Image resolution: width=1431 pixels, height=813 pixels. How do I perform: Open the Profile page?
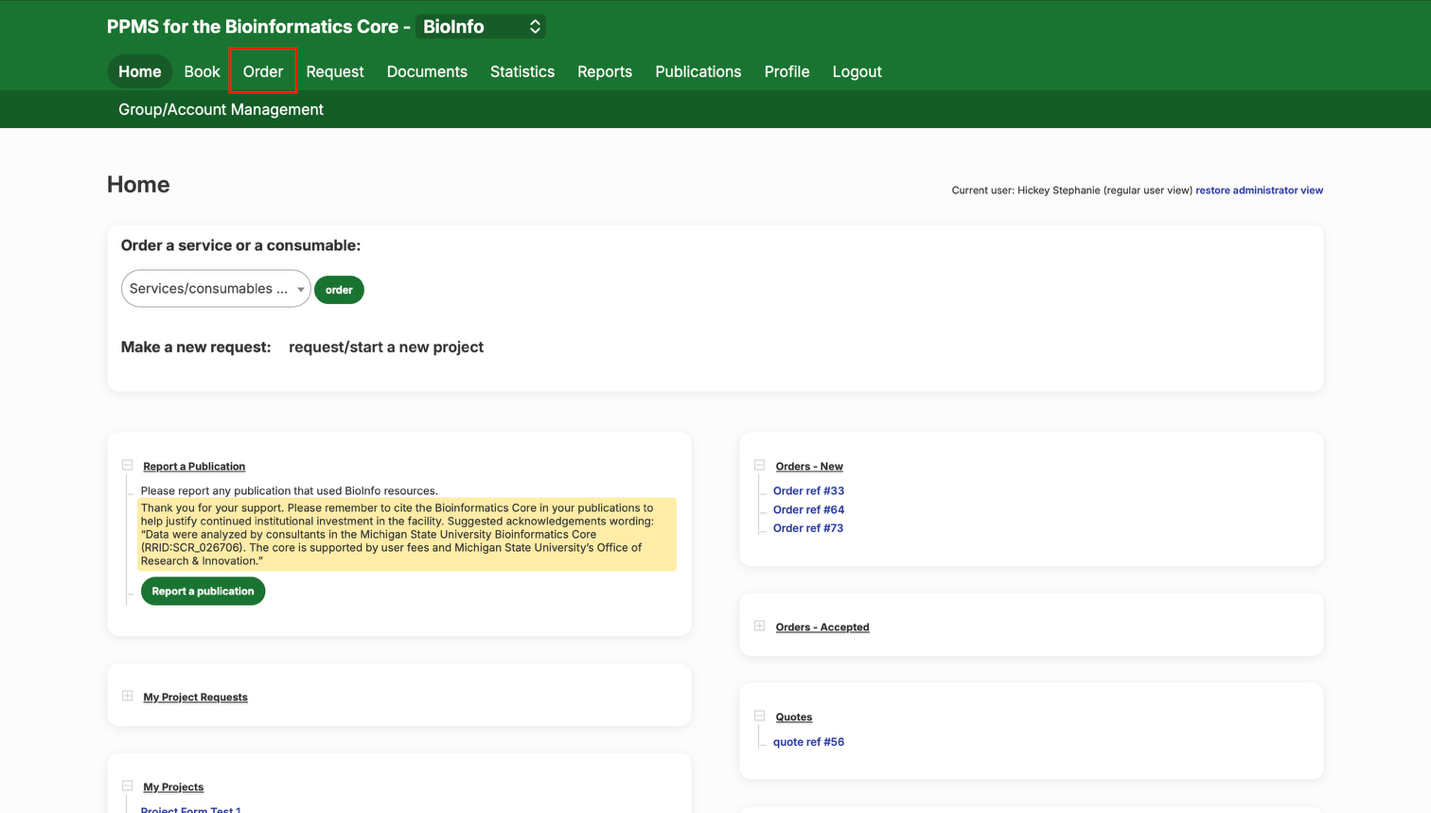(787, 72)
